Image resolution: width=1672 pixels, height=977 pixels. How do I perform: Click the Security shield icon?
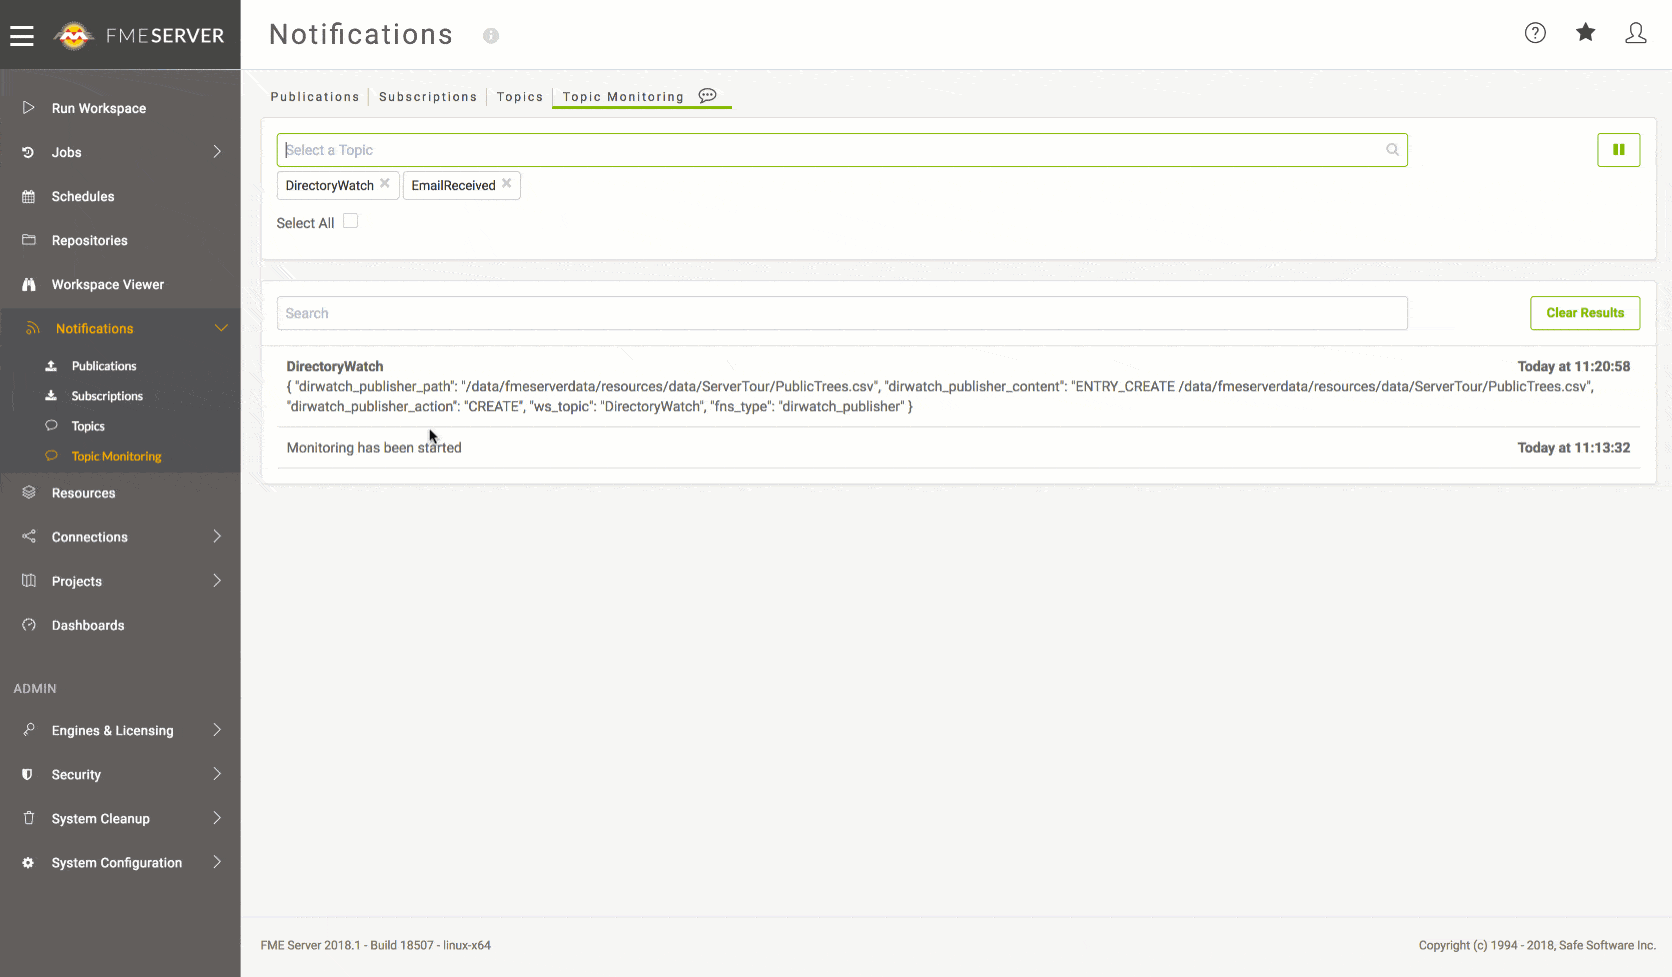[x=28, y=774]
